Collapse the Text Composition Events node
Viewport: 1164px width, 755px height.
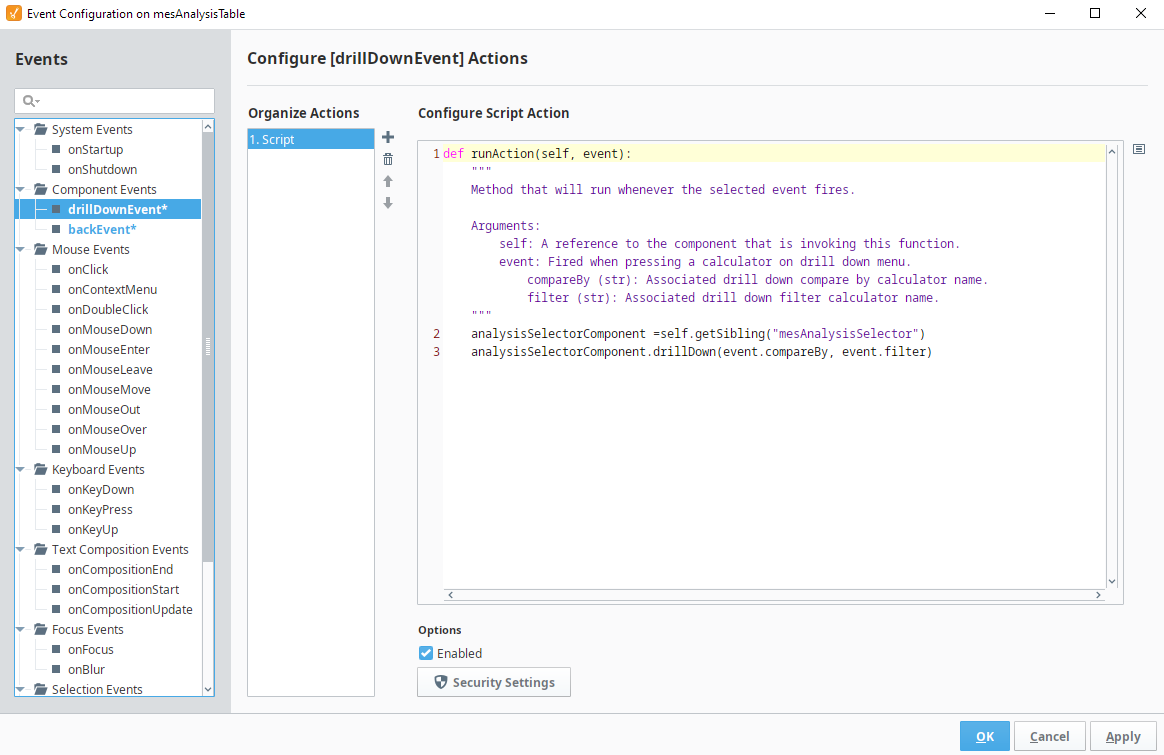[x=21, y=549]
